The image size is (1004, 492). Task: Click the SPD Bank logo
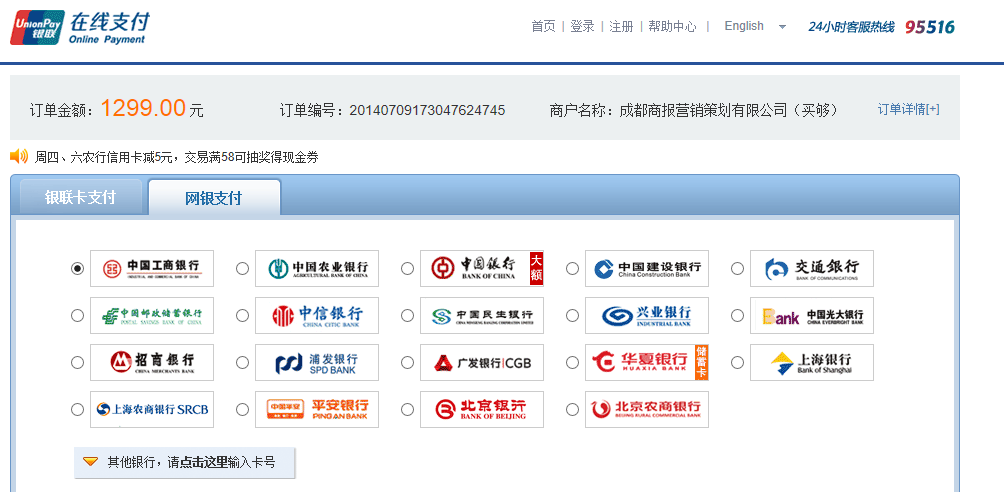tap(317, 363)
